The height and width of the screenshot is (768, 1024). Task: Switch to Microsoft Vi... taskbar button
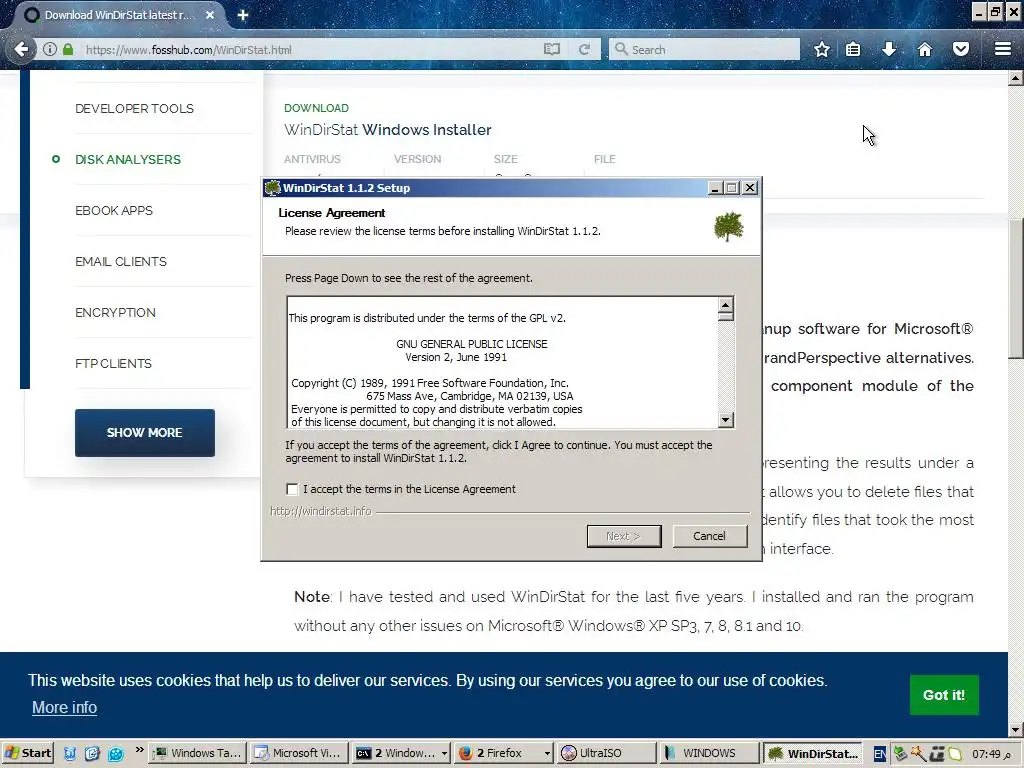click(x=299, y=753)
